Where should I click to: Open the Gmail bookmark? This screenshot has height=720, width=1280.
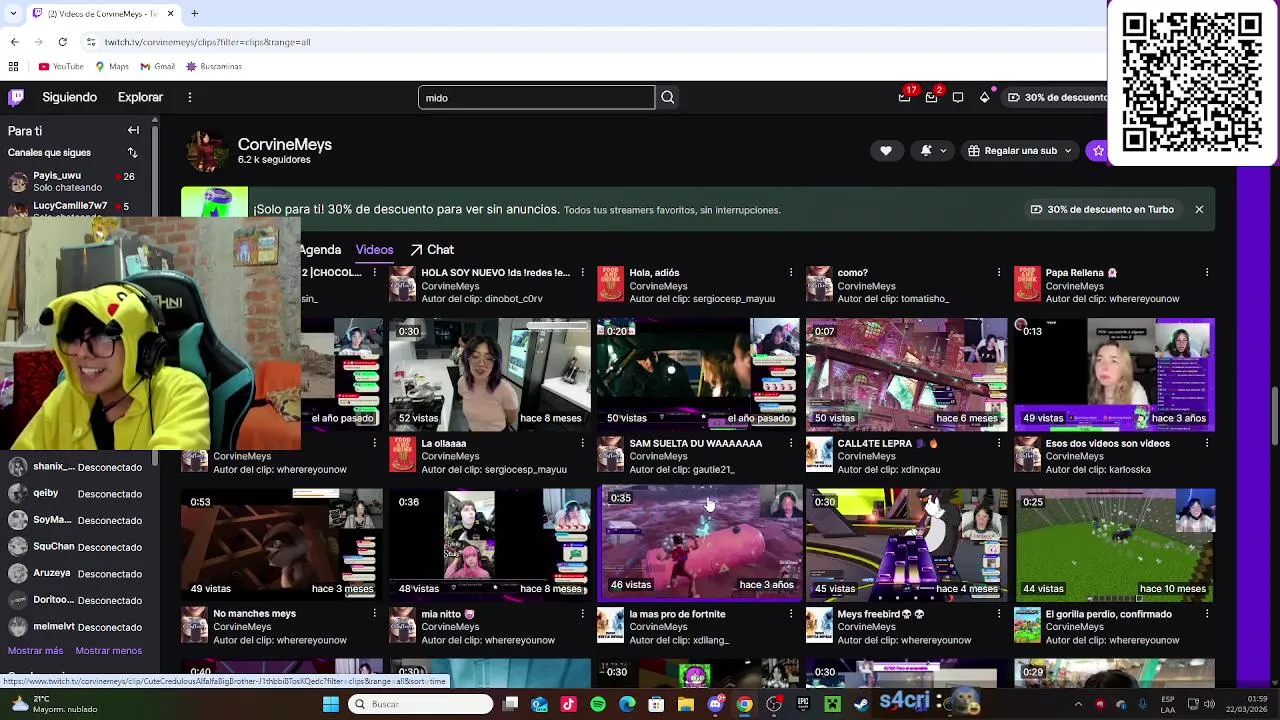coord(158,67)
